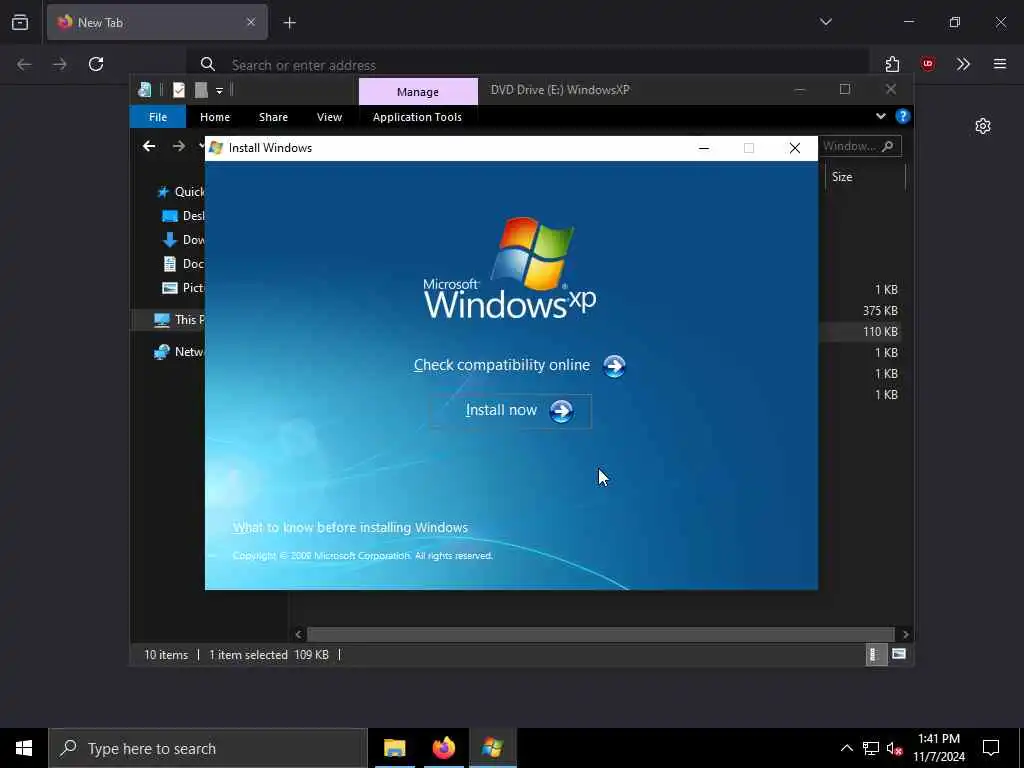Open the notification center icon
Viewport: 1024px width, 768px height.
(x=991, y=748)
